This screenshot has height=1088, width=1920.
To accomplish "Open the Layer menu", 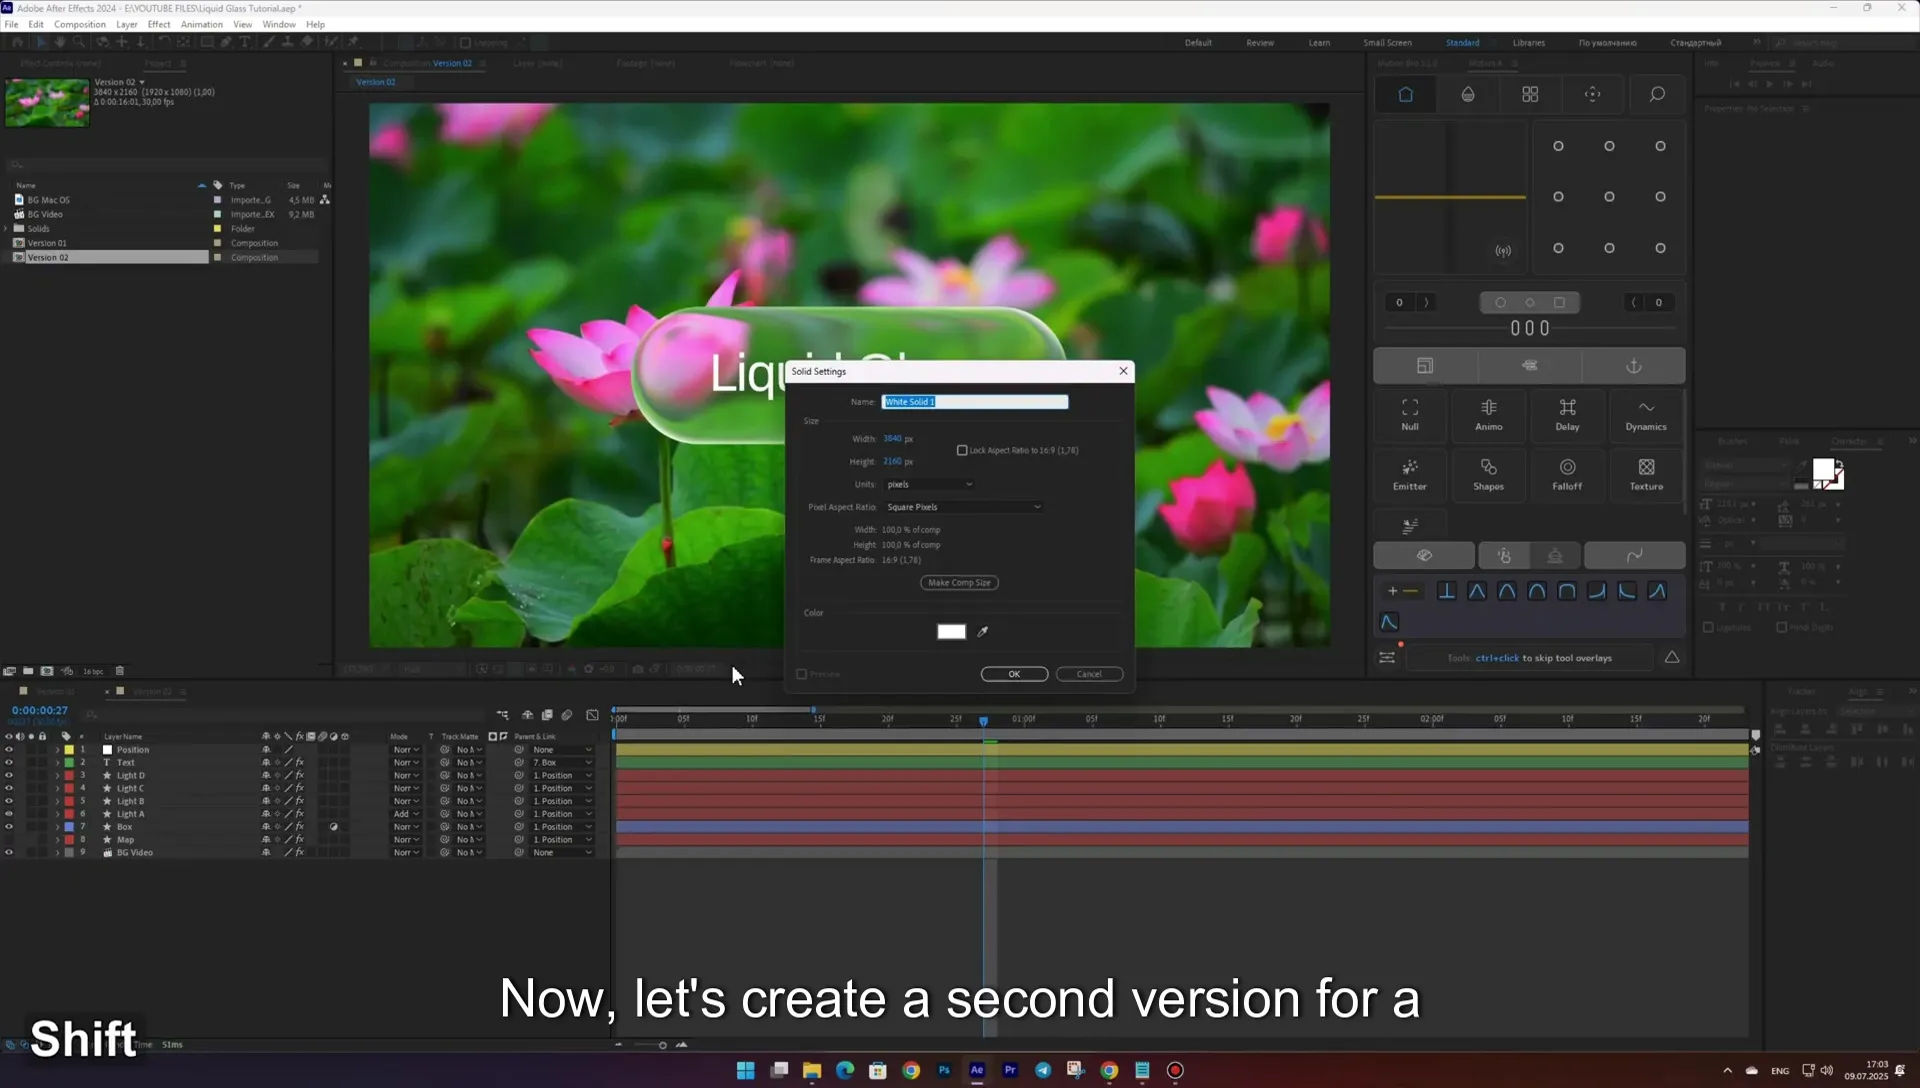I will (127, 24).
